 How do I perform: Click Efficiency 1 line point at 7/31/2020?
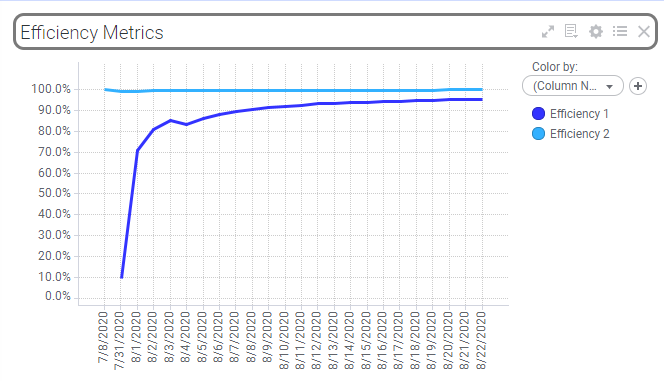click(122, 277)
